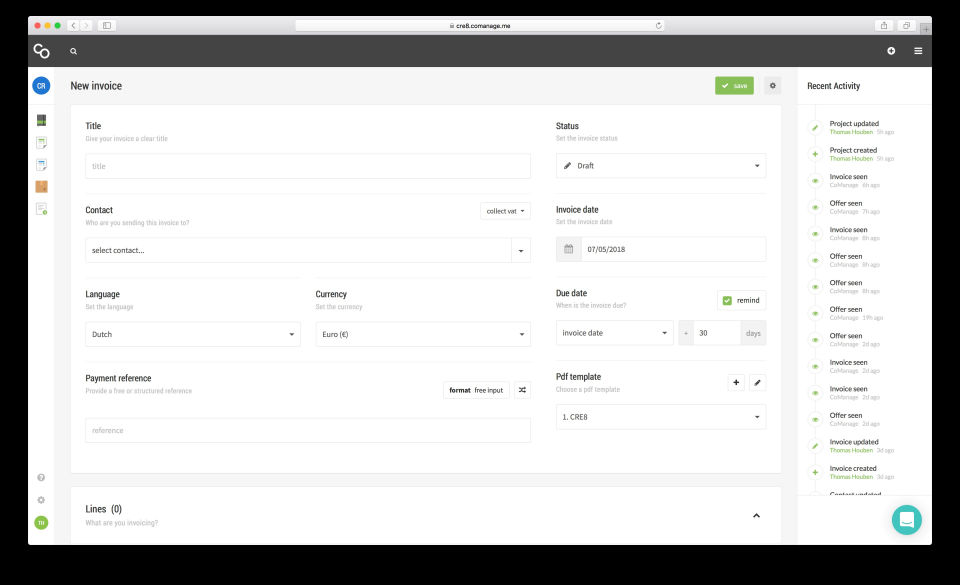Click browser share icon
This screenshot has height=585, width=960.
pos(883,26)
